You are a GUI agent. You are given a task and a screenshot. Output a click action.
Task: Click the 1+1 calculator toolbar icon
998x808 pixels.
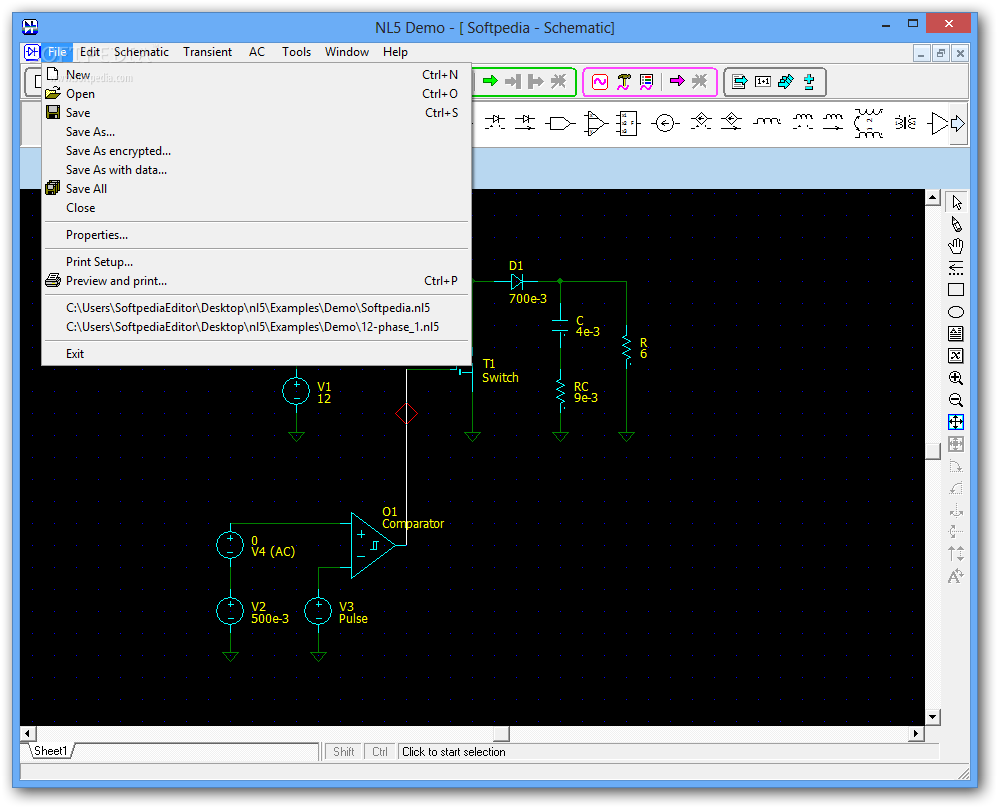point(763,82)
